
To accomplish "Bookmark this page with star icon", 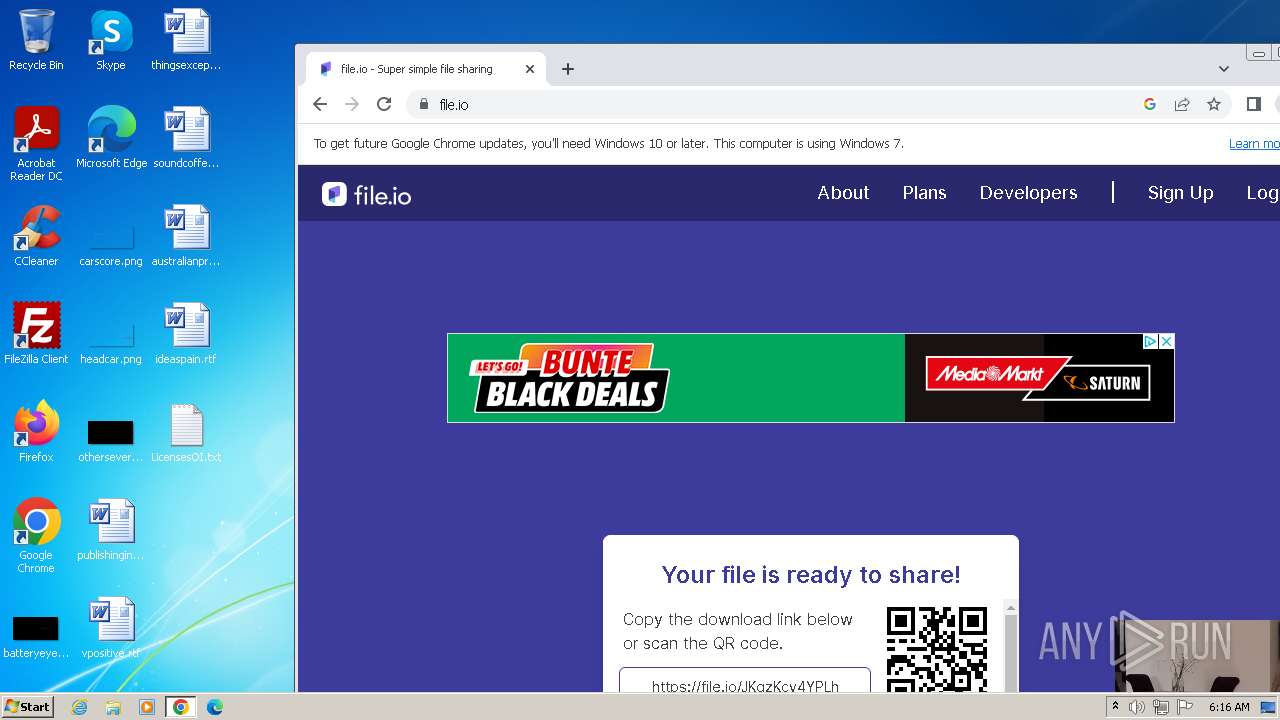I will click(x=1214, y=104).
